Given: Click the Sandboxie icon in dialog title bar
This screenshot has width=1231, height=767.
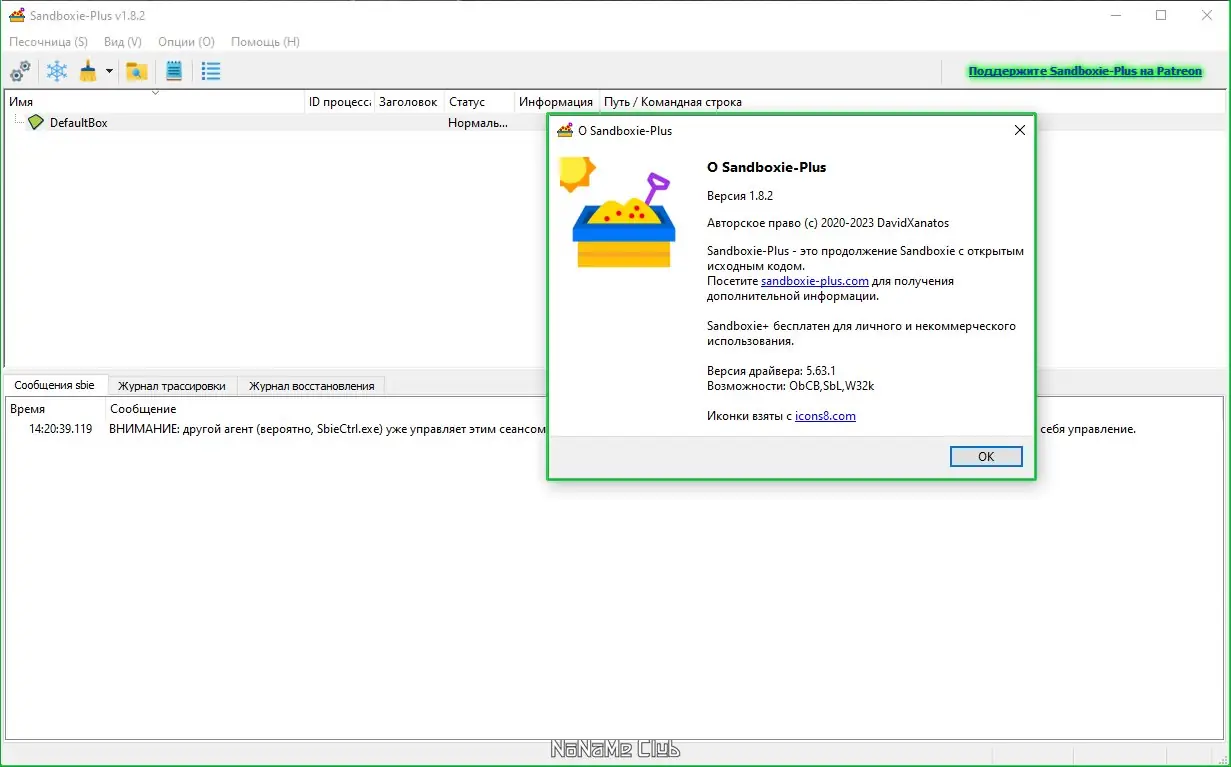Looking at the screenshot, I should (x=565, y=131).
